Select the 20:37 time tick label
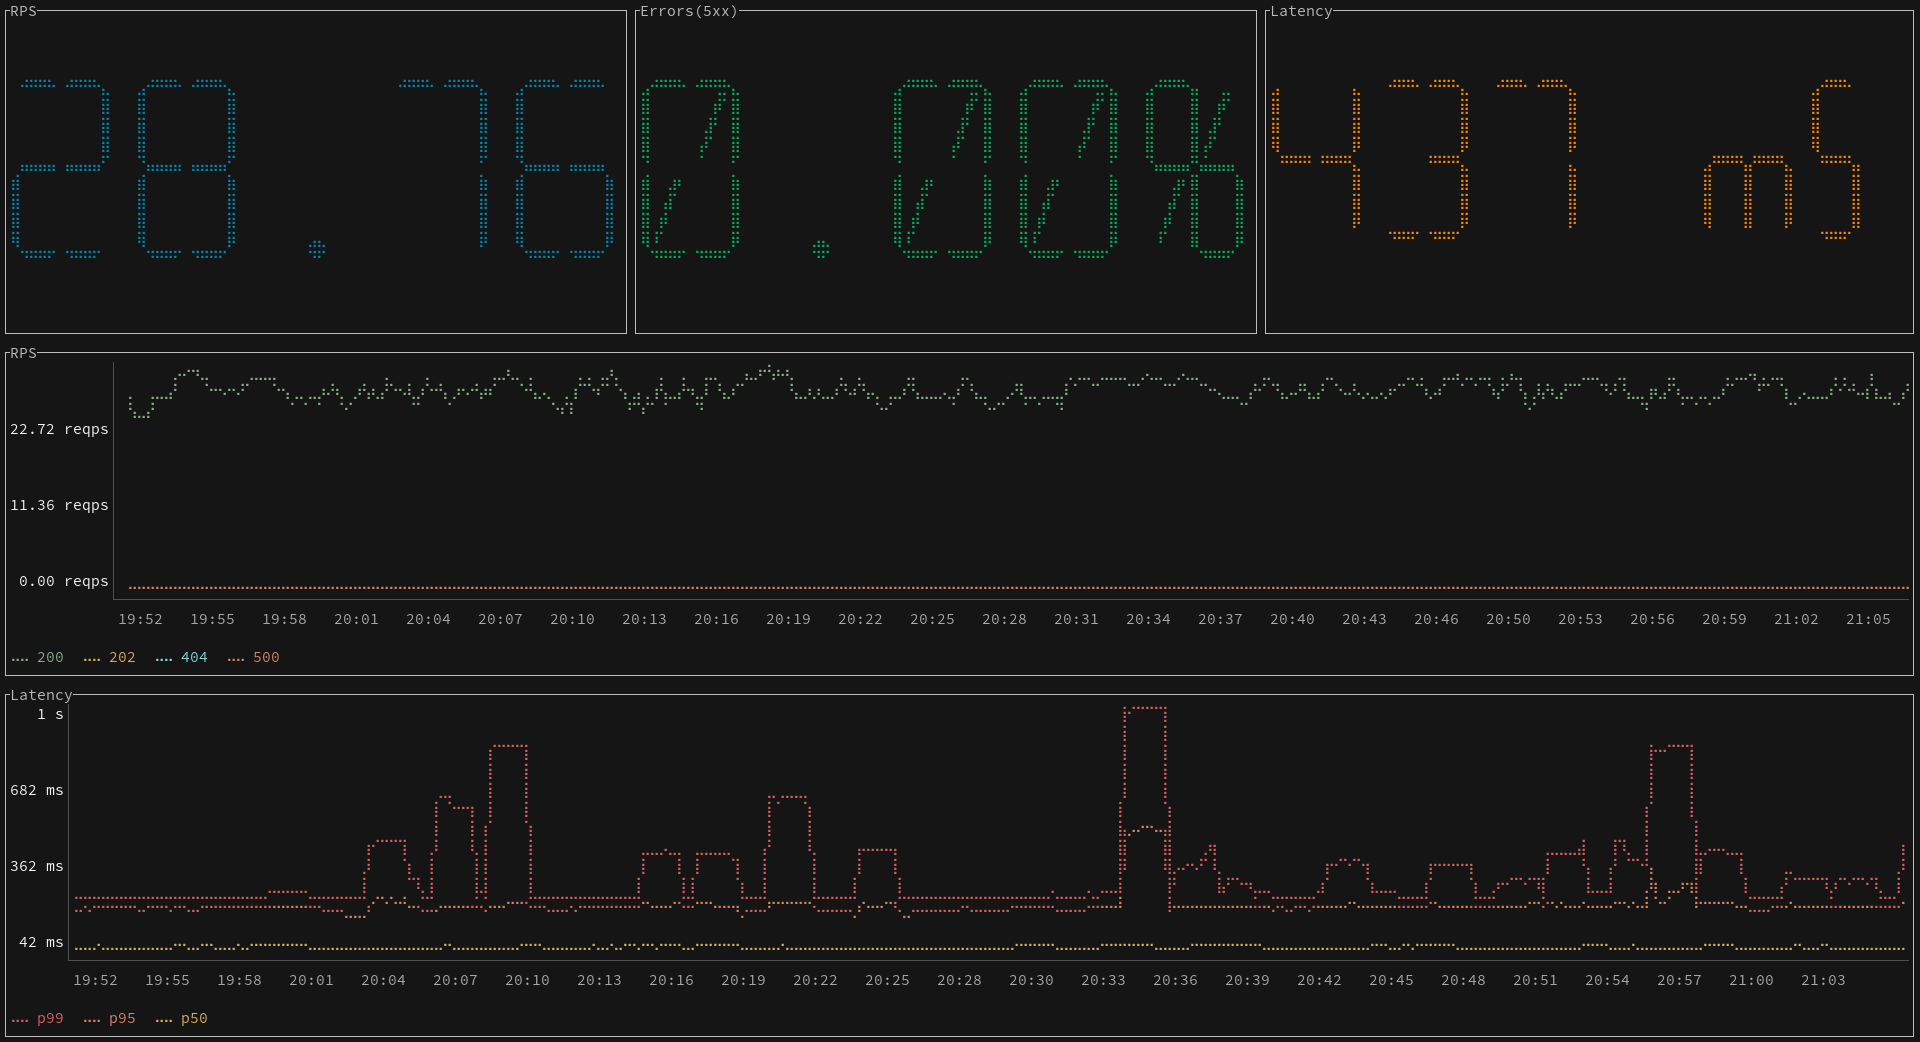 [x=1220, y=619]
